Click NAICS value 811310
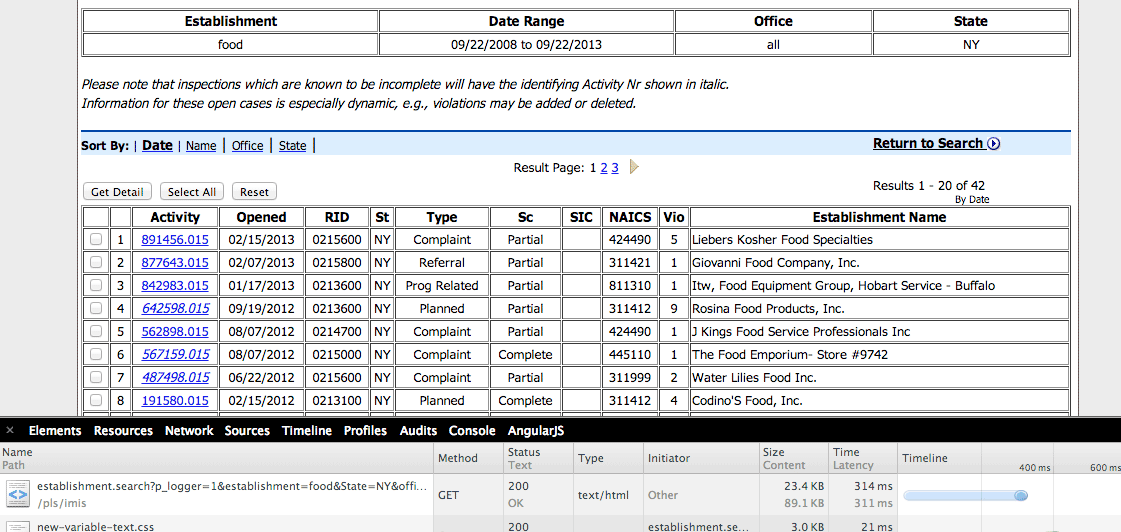The image size is (1121, 532). point(630,285)
